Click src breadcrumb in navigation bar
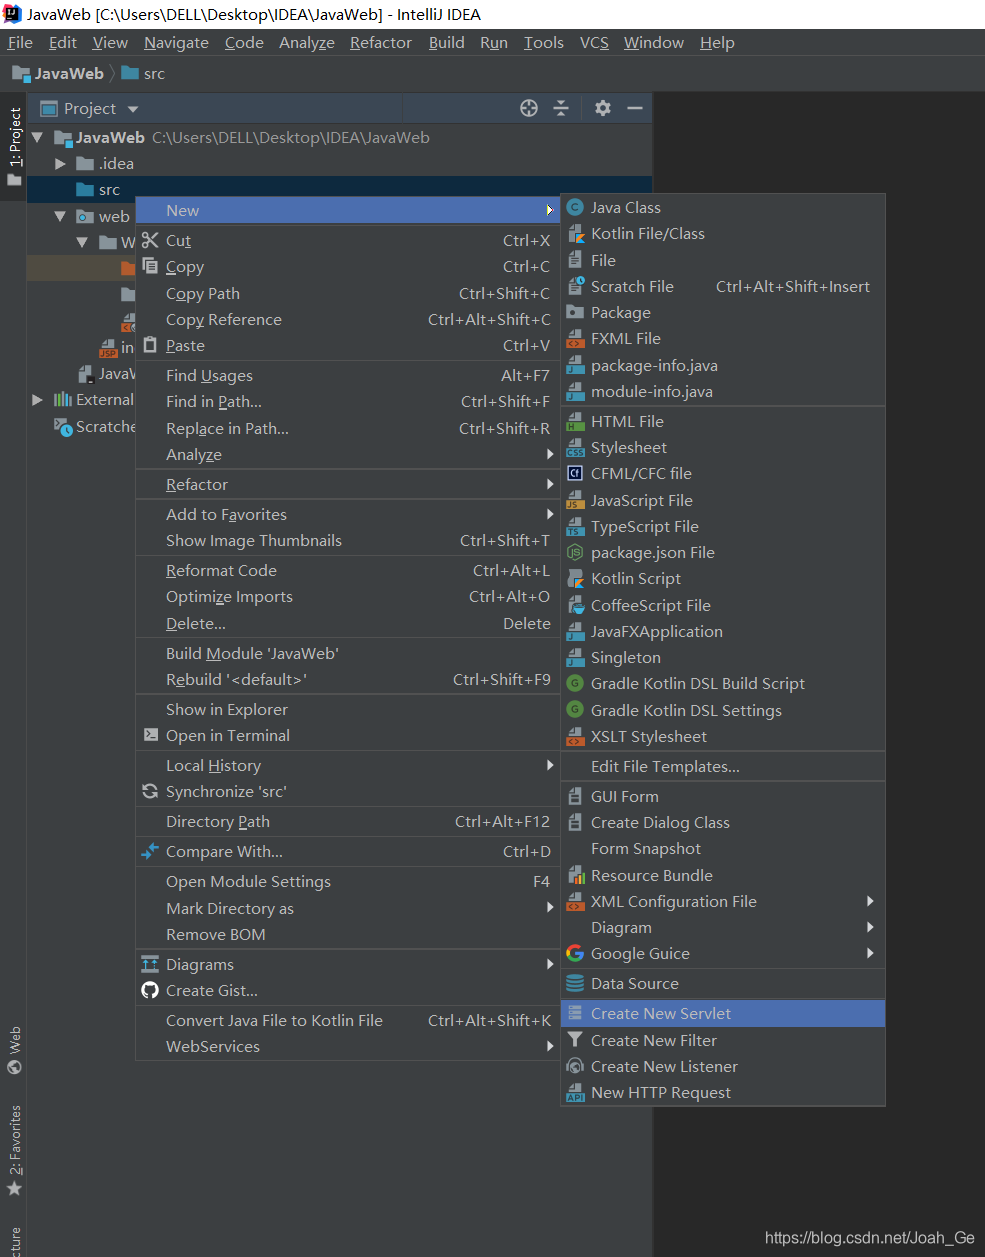985x1257 pixels. pyautogui.click(x=143, y=74)
